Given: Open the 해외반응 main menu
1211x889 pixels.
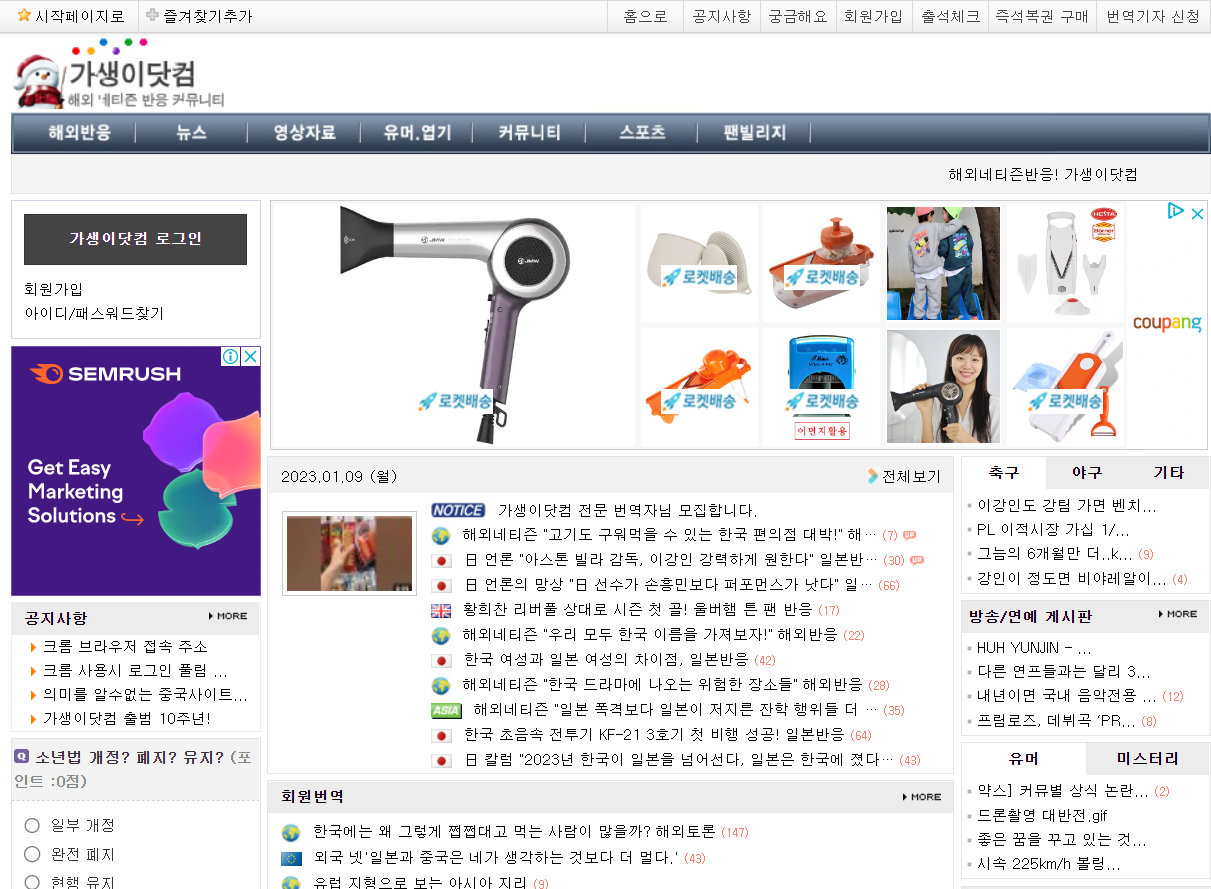Looking at the screenshot, I should [x=80, y=133].
